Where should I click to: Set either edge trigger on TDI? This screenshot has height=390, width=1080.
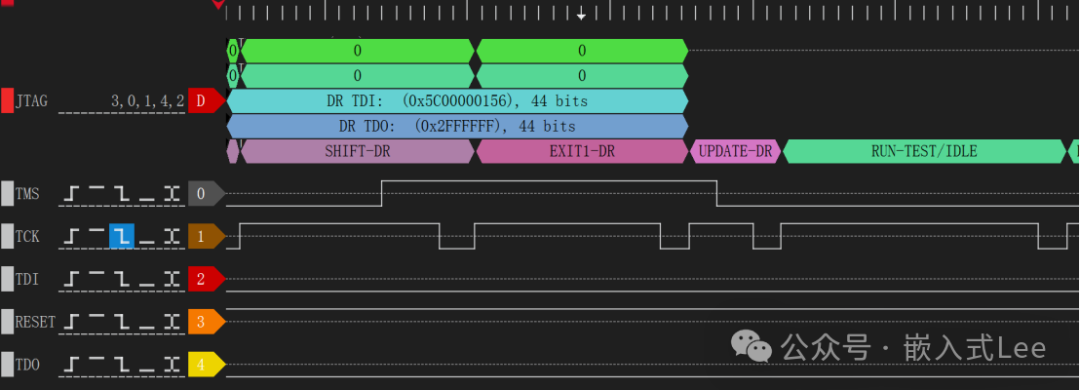point(172,279)
